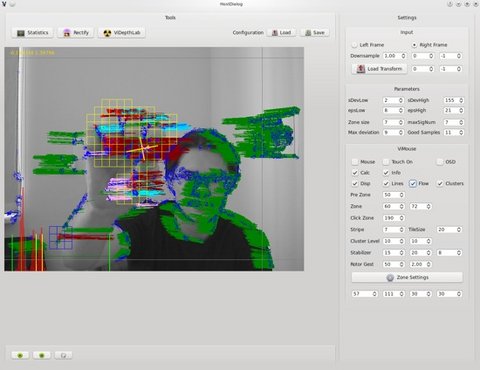
Task: Click the Pre Zone input field
Action: [x=394, y=195]
